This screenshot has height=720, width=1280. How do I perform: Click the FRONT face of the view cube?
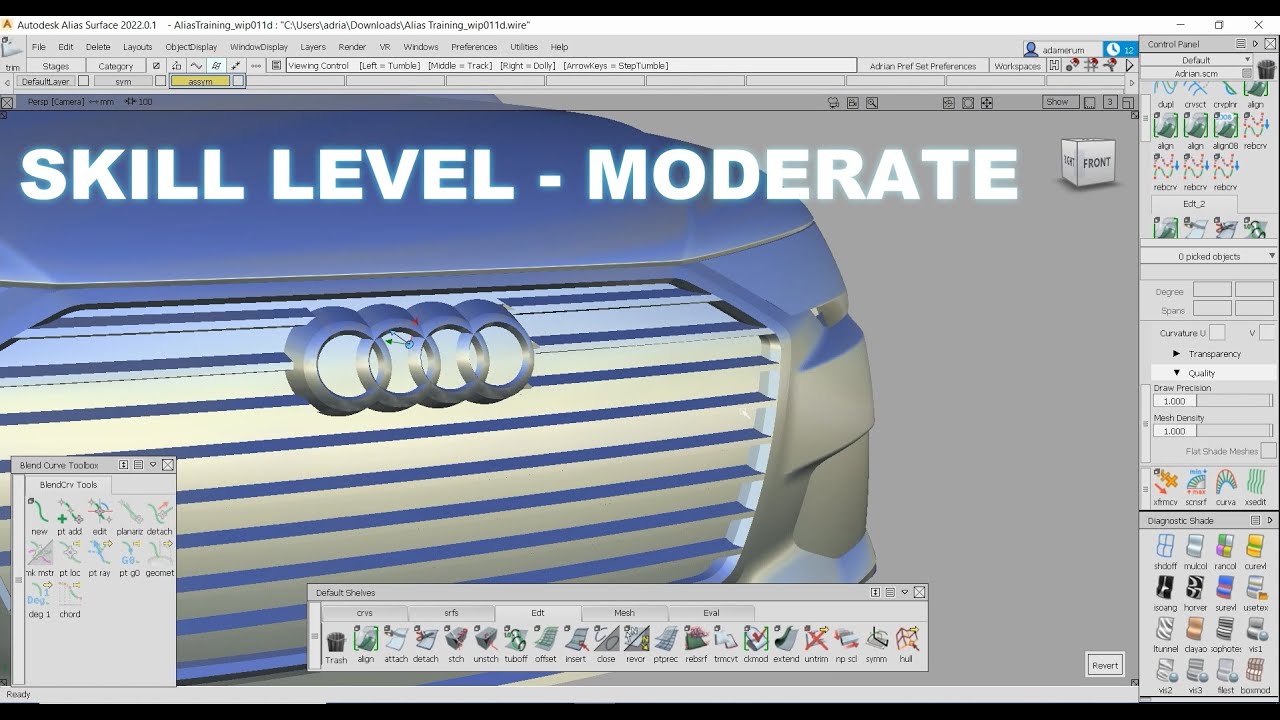tap(1096, 163)
